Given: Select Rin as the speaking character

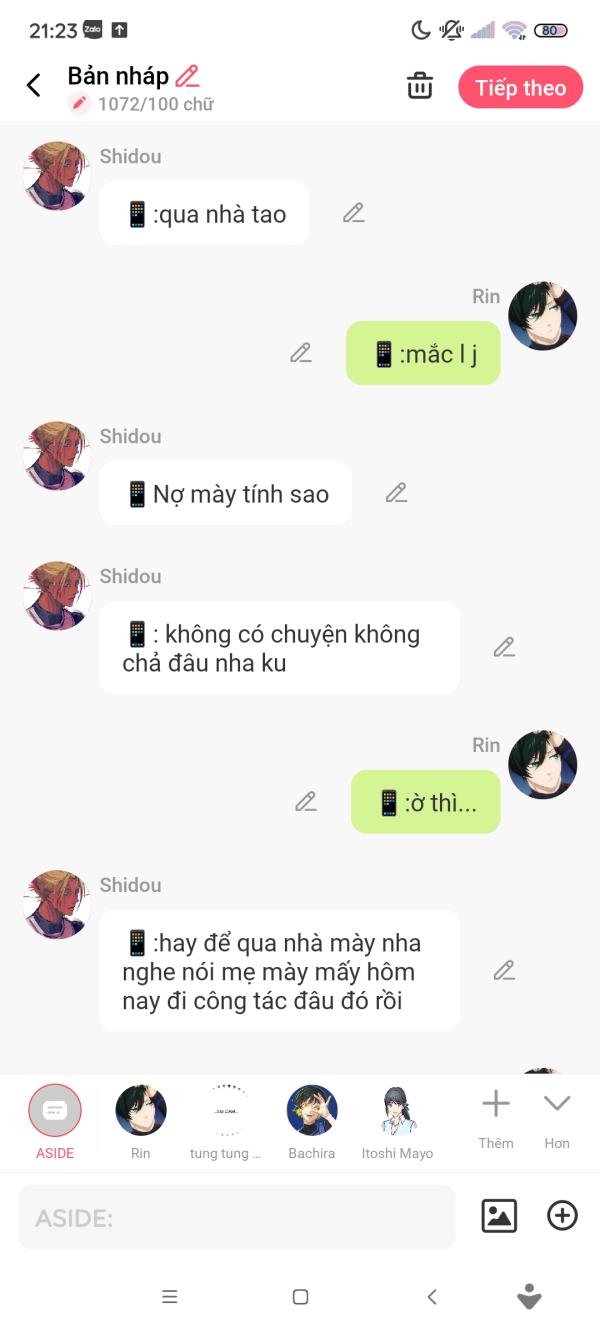Looking at the screenshot, I should click(141, 1122).
